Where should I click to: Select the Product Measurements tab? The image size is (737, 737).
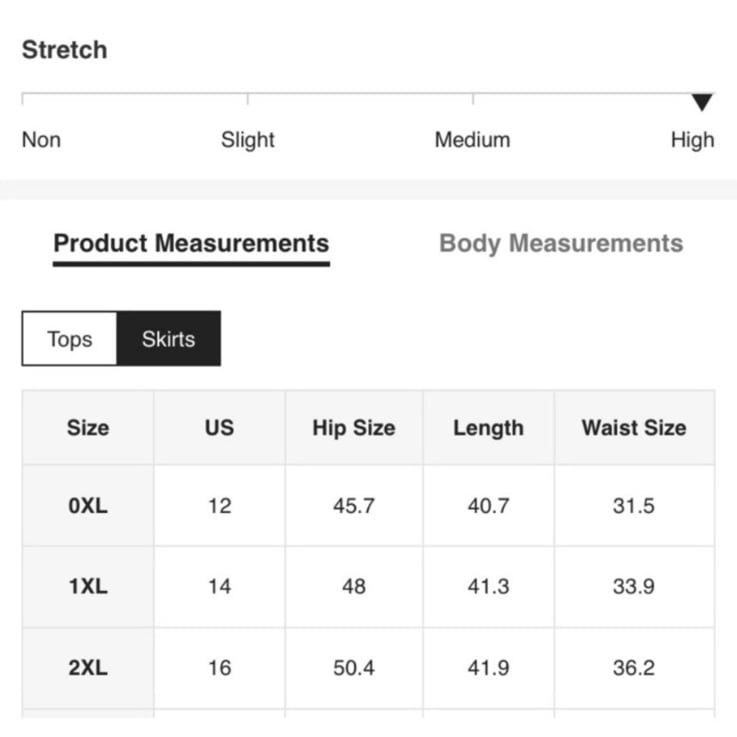[191, 243]
